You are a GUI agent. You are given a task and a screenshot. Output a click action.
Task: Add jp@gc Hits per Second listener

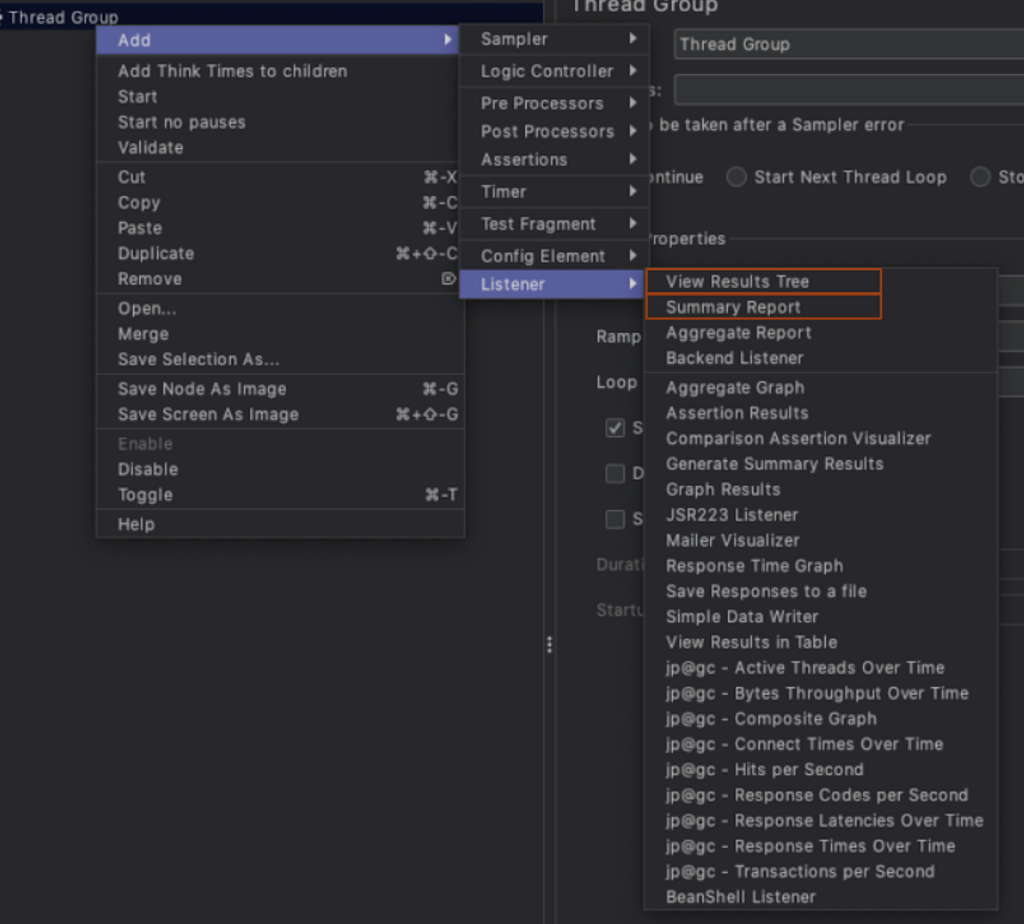pyautogui.click(x=764, y=769)
